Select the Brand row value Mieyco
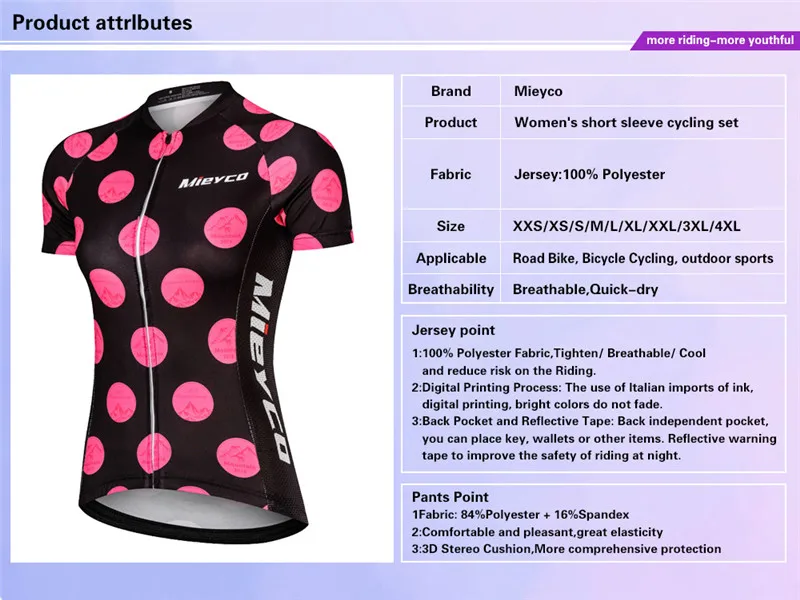800x600 pixels. (x=538, y=91)
